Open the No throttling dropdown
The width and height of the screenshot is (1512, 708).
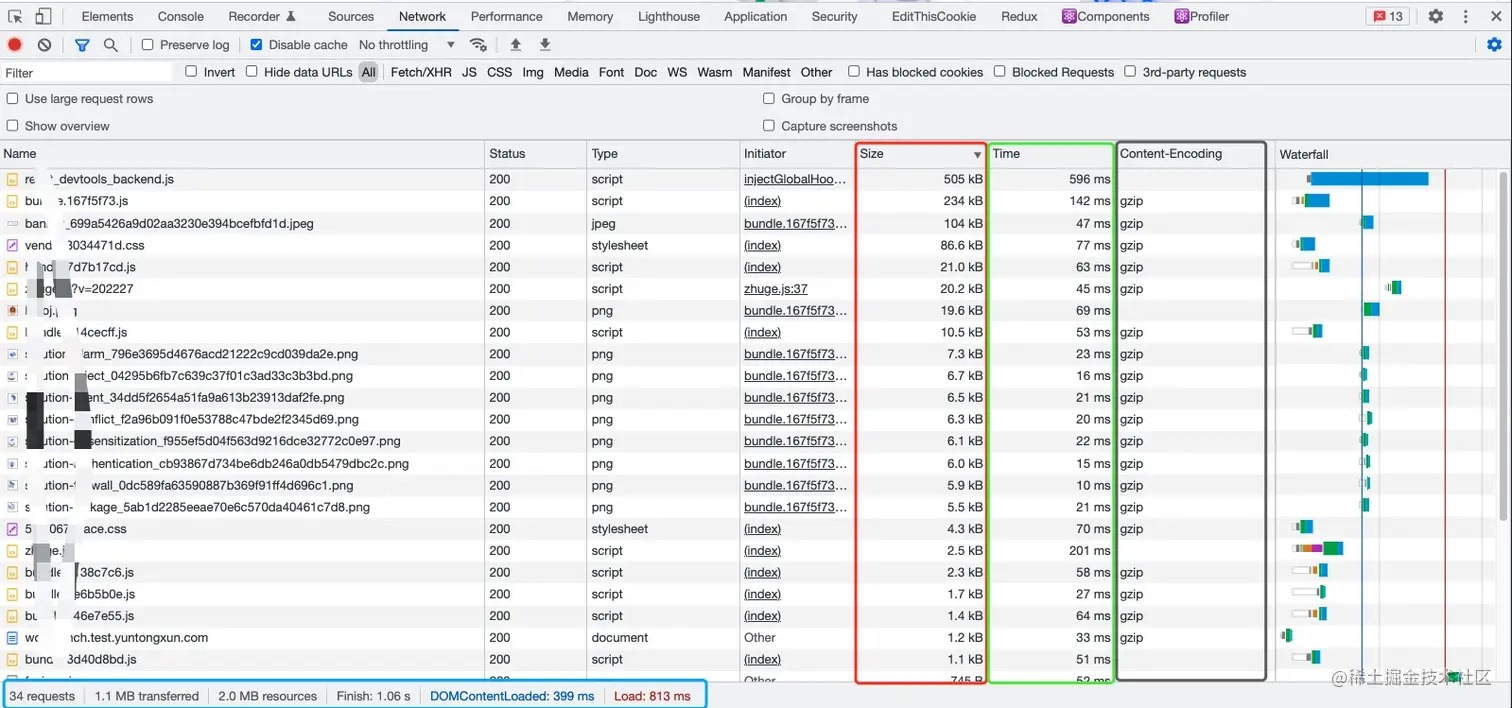pos(406,45)
